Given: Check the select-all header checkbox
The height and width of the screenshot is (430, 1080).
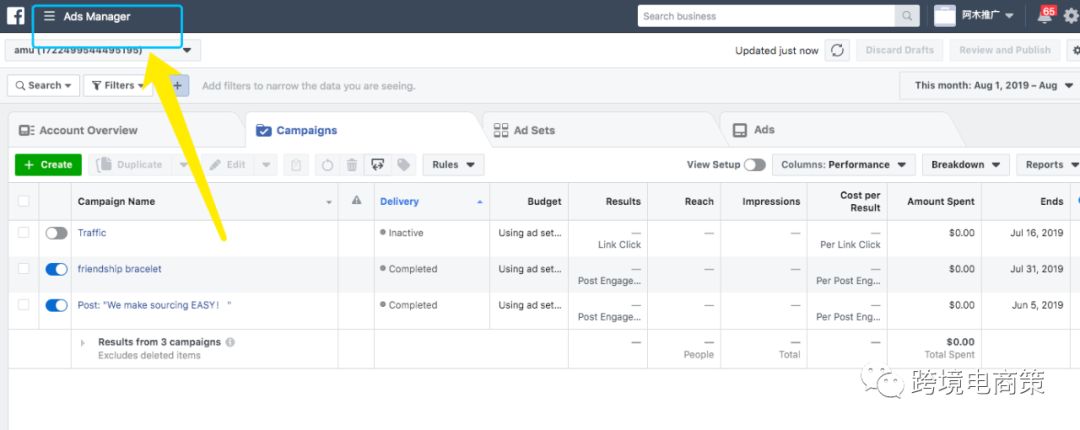Looking at the screenshot, I should tap(23, 201).
